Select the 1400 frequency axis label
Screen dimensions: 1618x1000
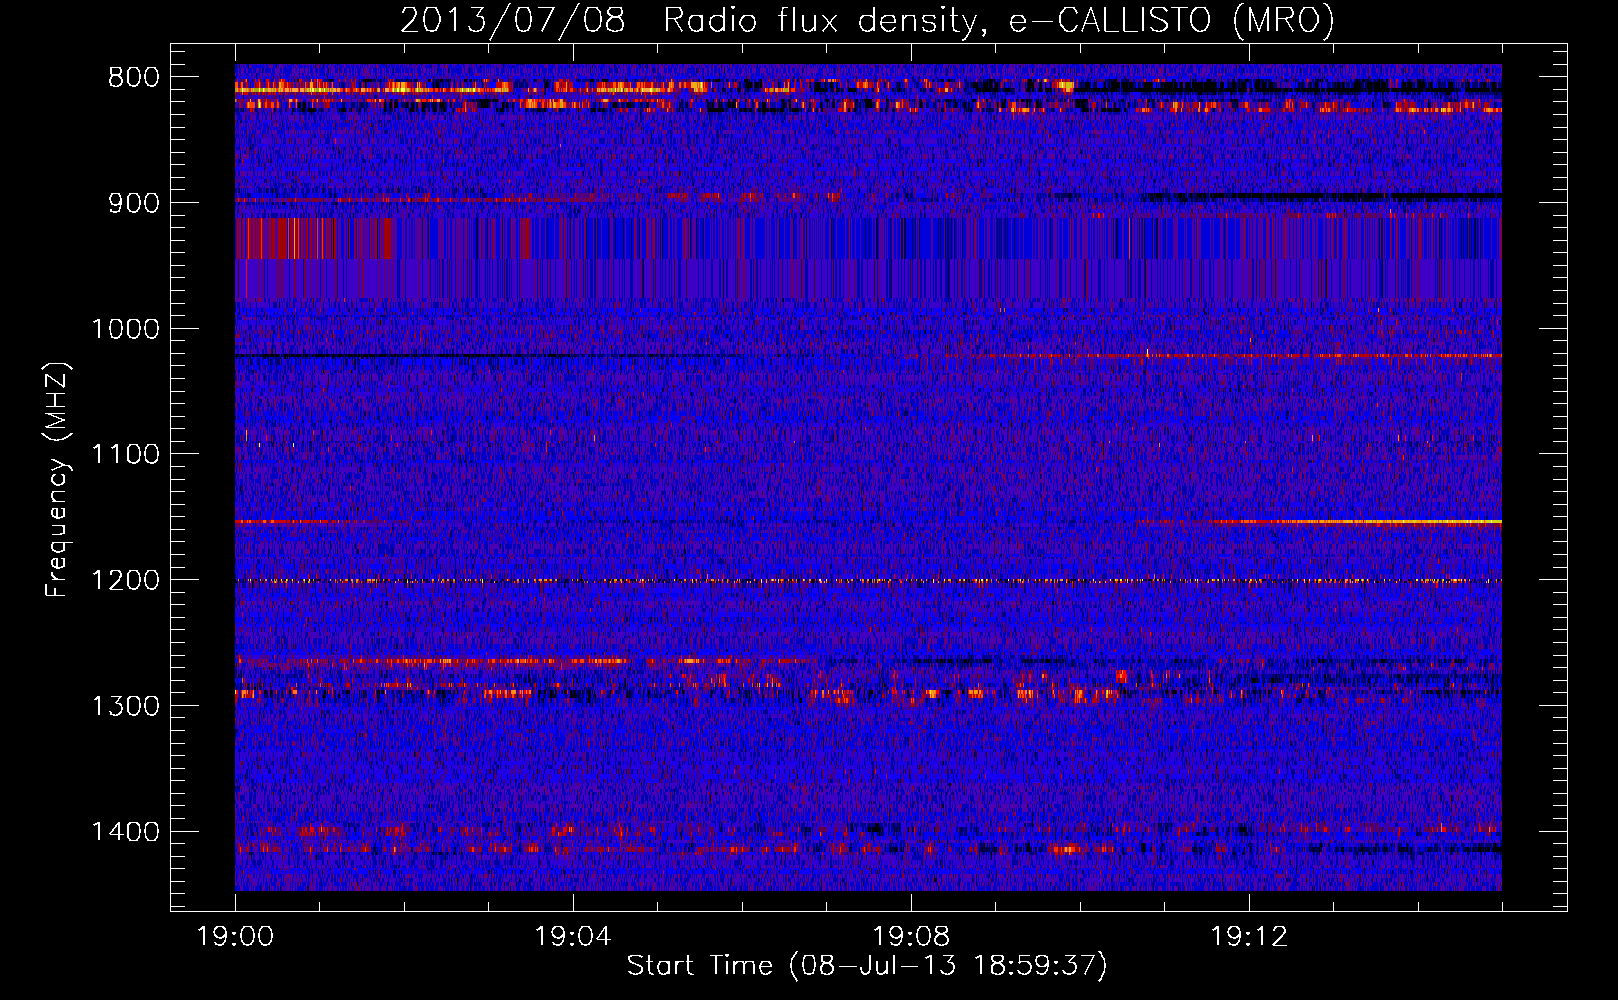coord(125,832)
